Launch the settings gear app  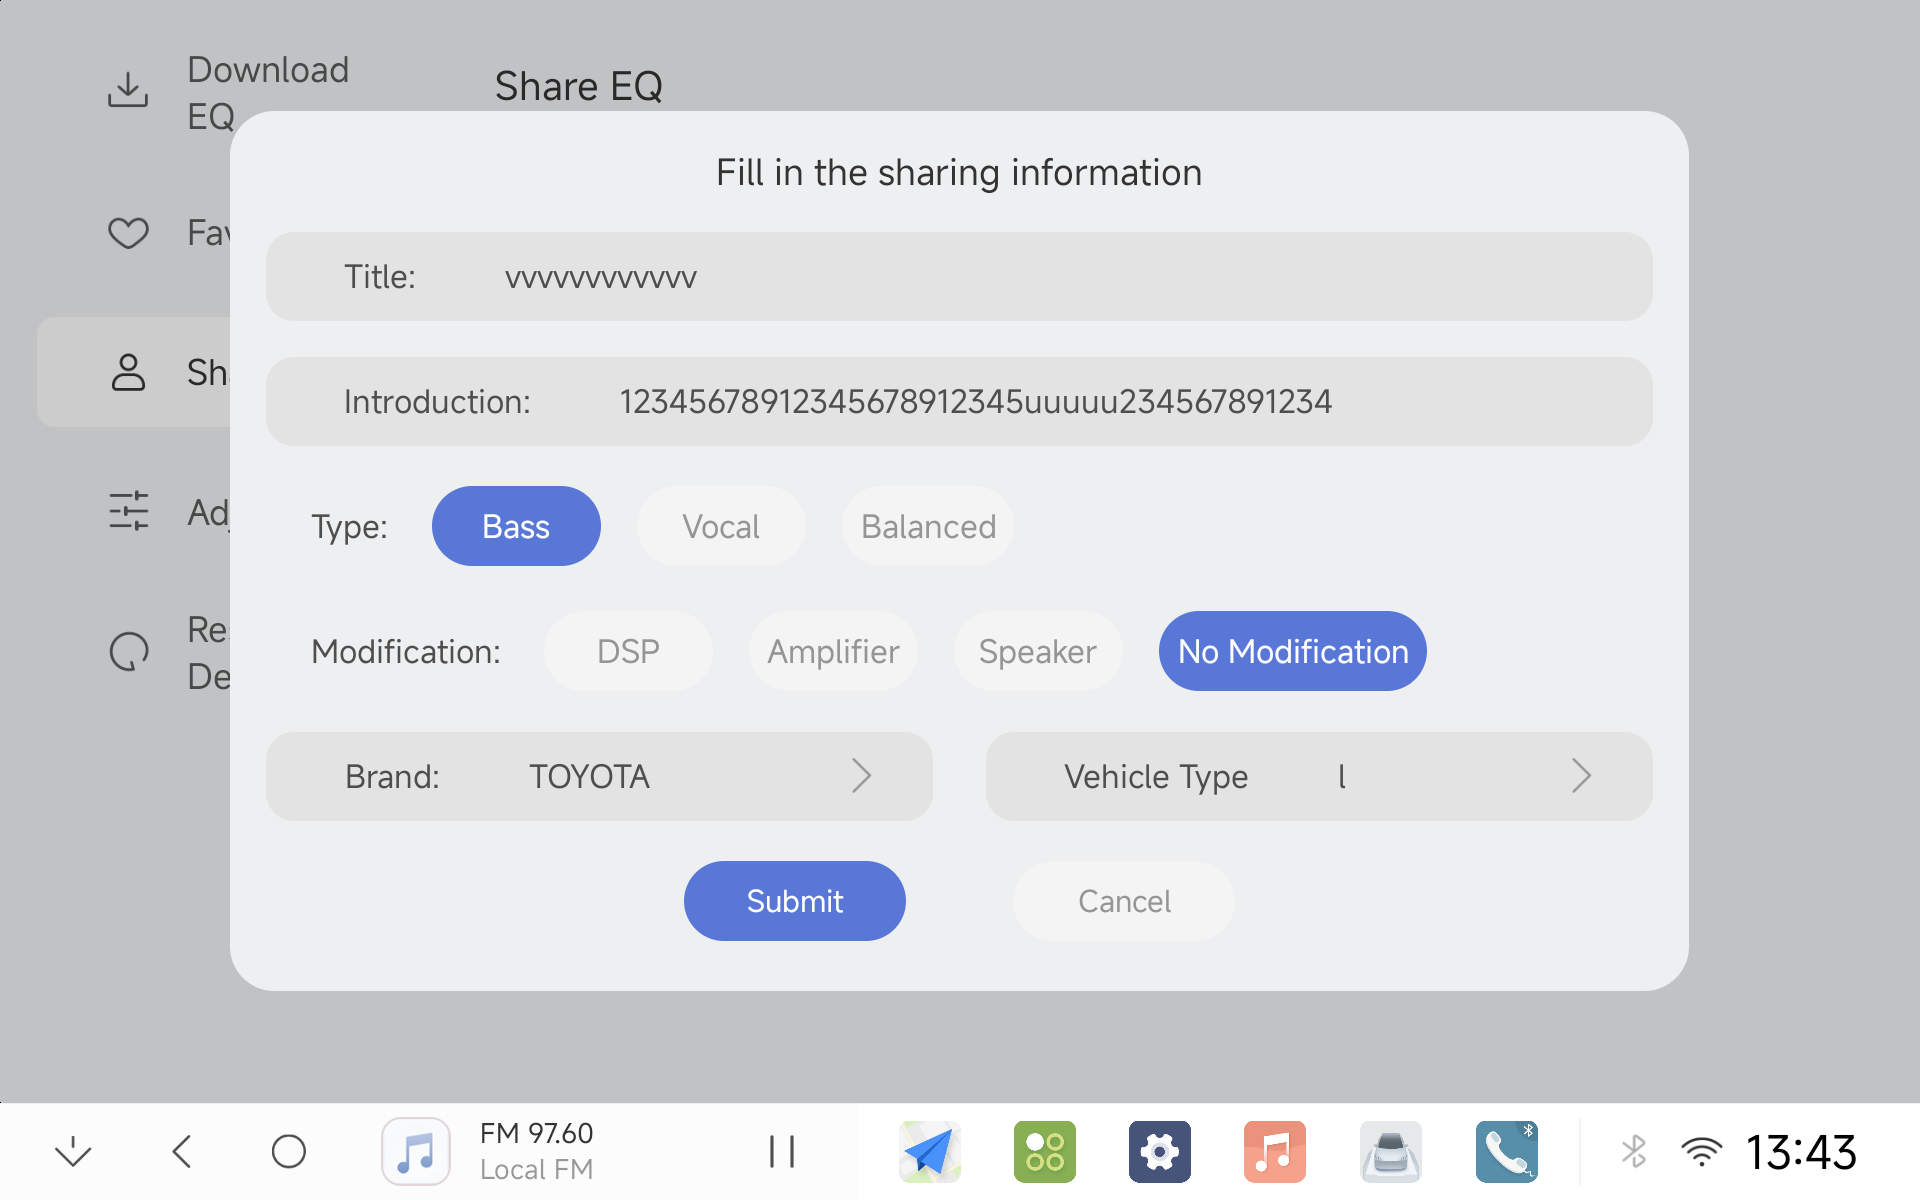click(1159, 1152)
